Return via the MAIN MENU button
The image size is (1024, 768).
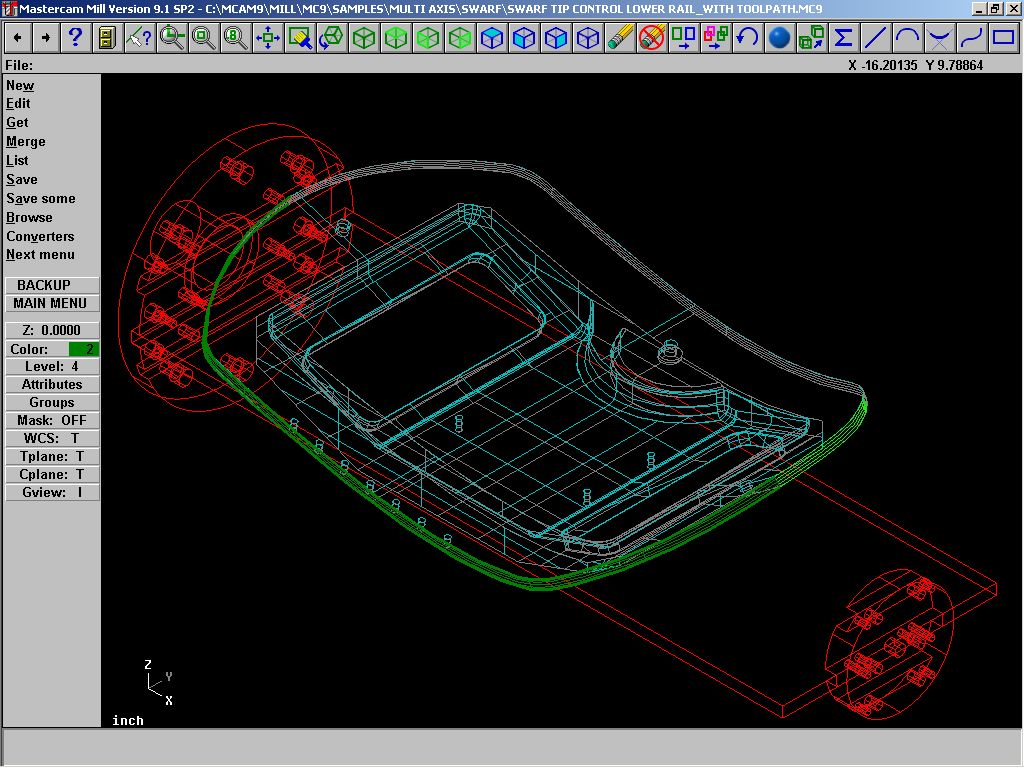[52, 303]
